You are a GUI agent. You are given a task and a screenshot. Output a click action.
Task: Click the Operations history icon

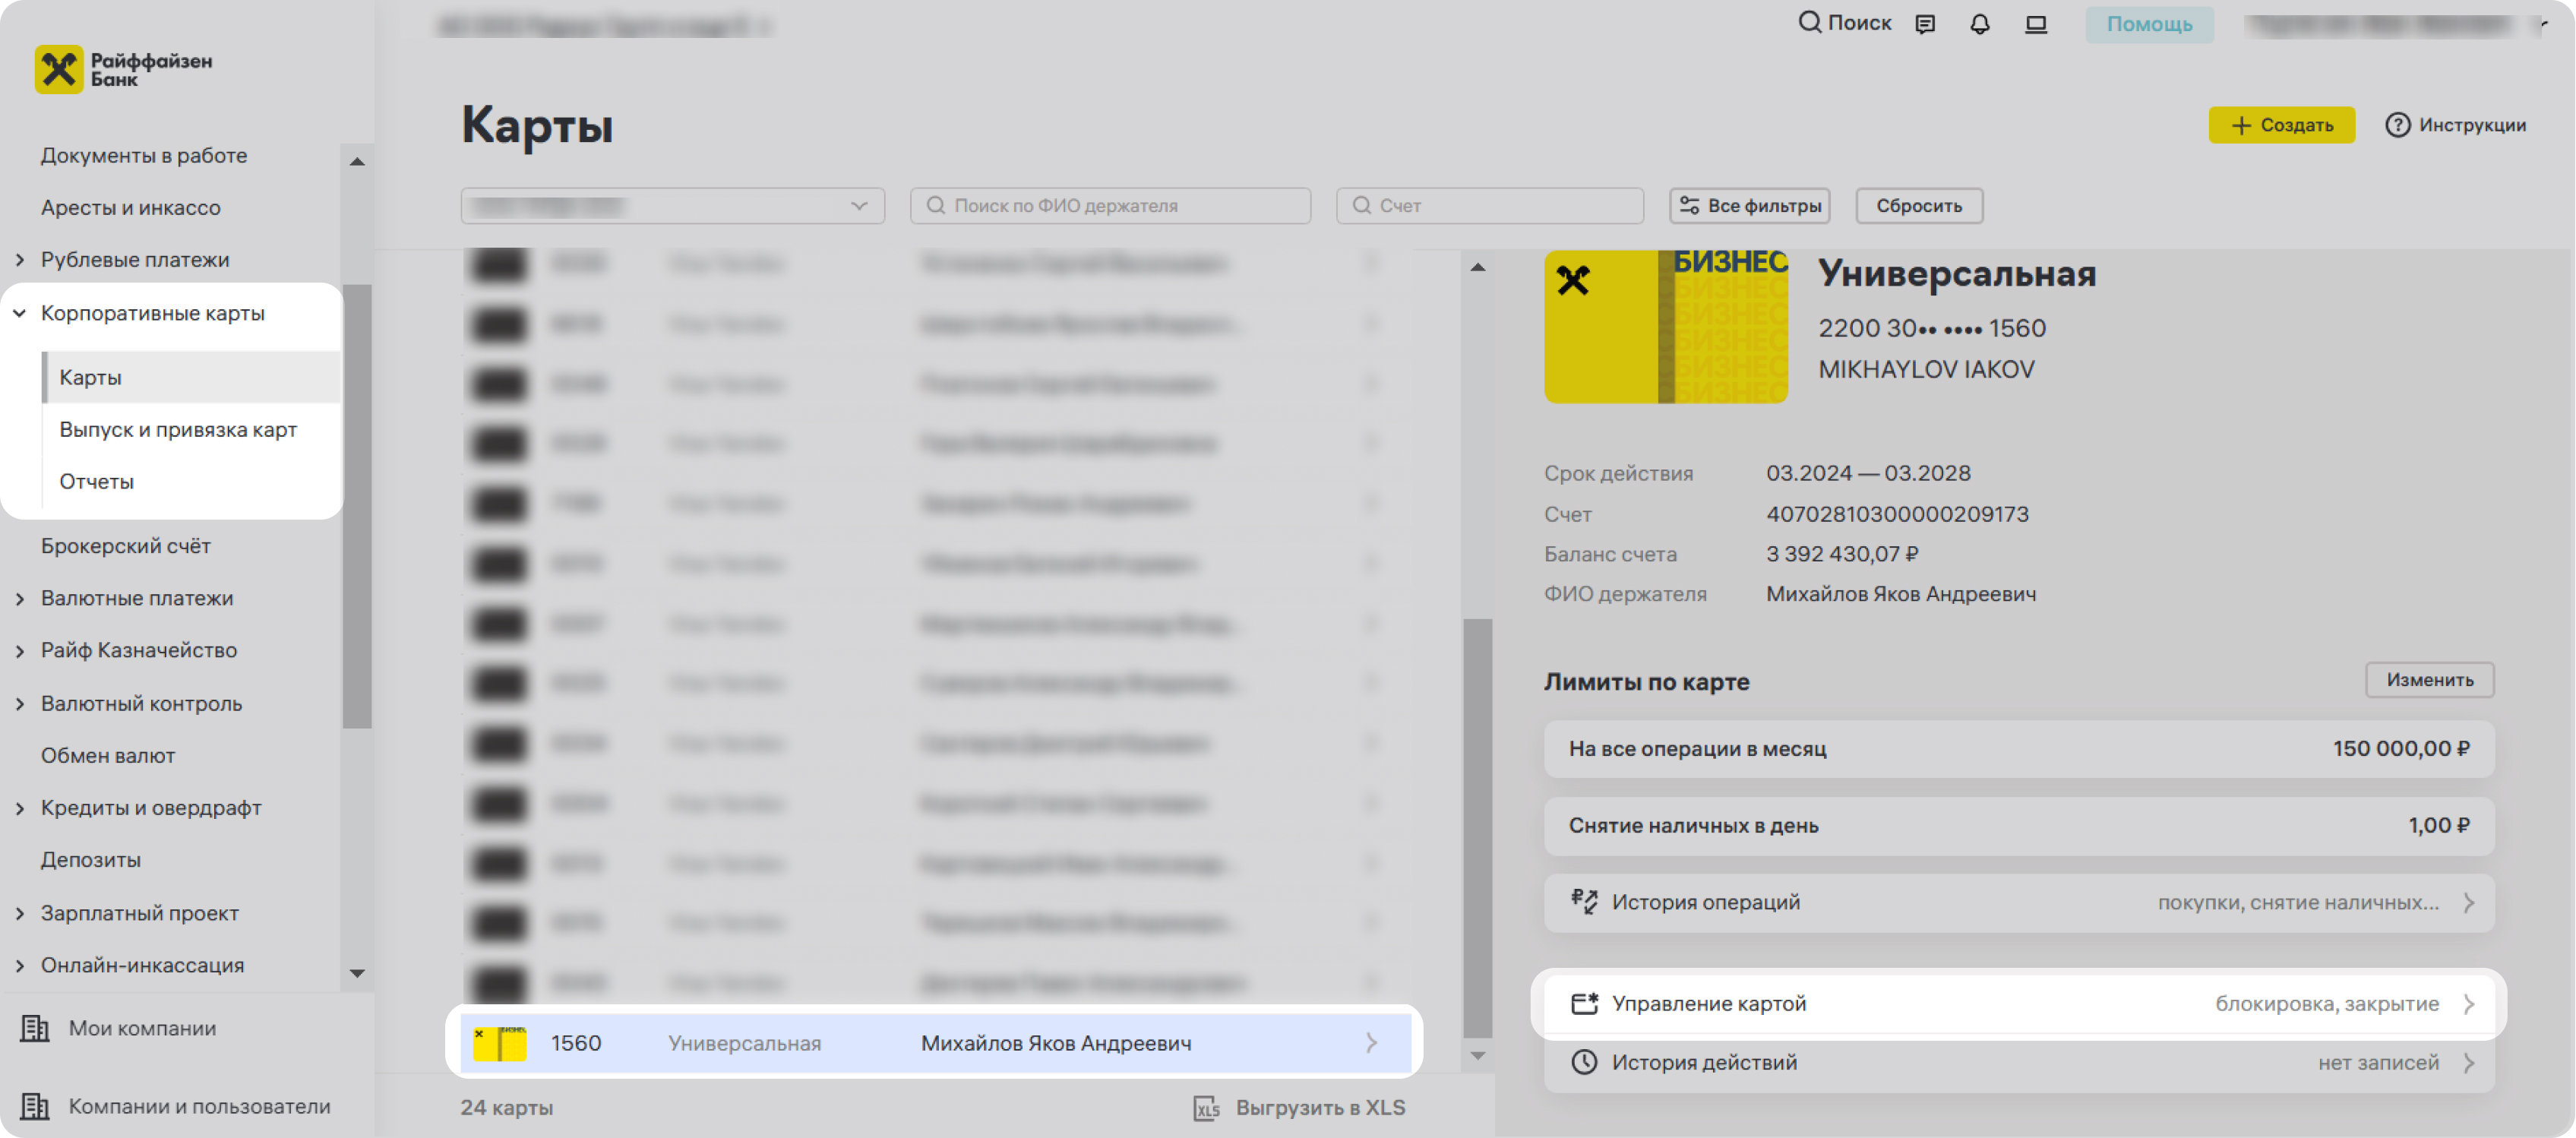click(x=1584, y=902)
